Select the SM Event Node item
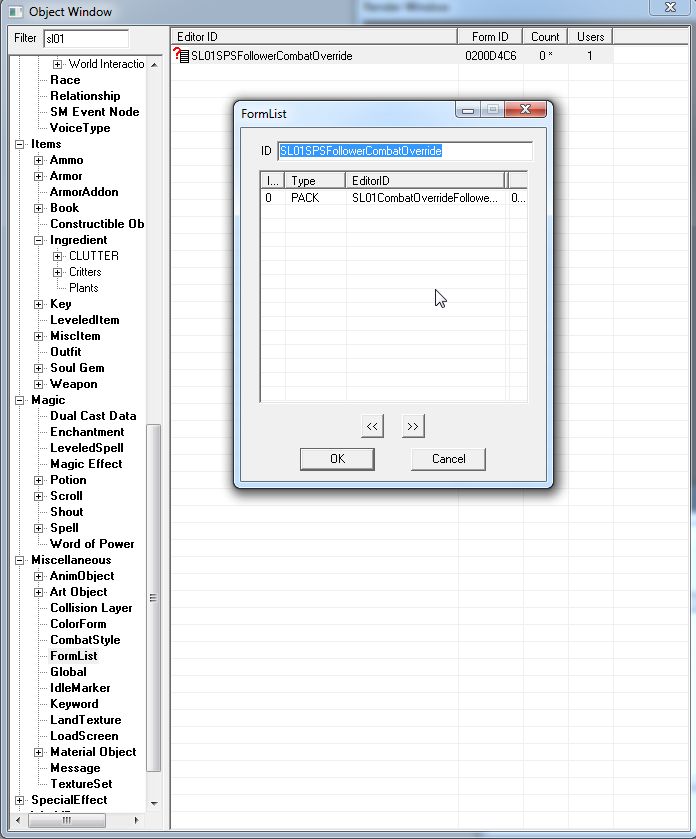 click(x=95, y=112)
